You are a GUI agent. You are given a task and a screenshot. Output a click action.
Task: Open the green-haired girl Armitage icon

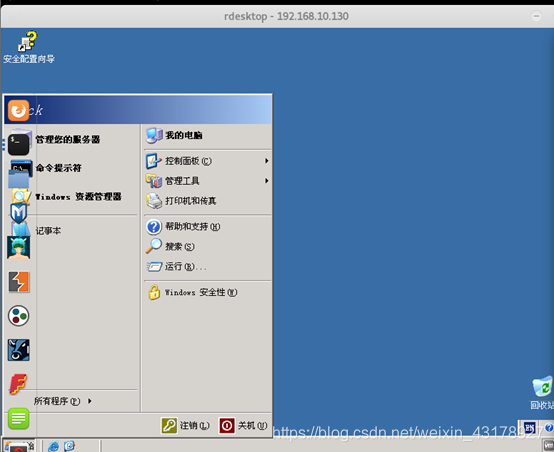pos(18,247)
